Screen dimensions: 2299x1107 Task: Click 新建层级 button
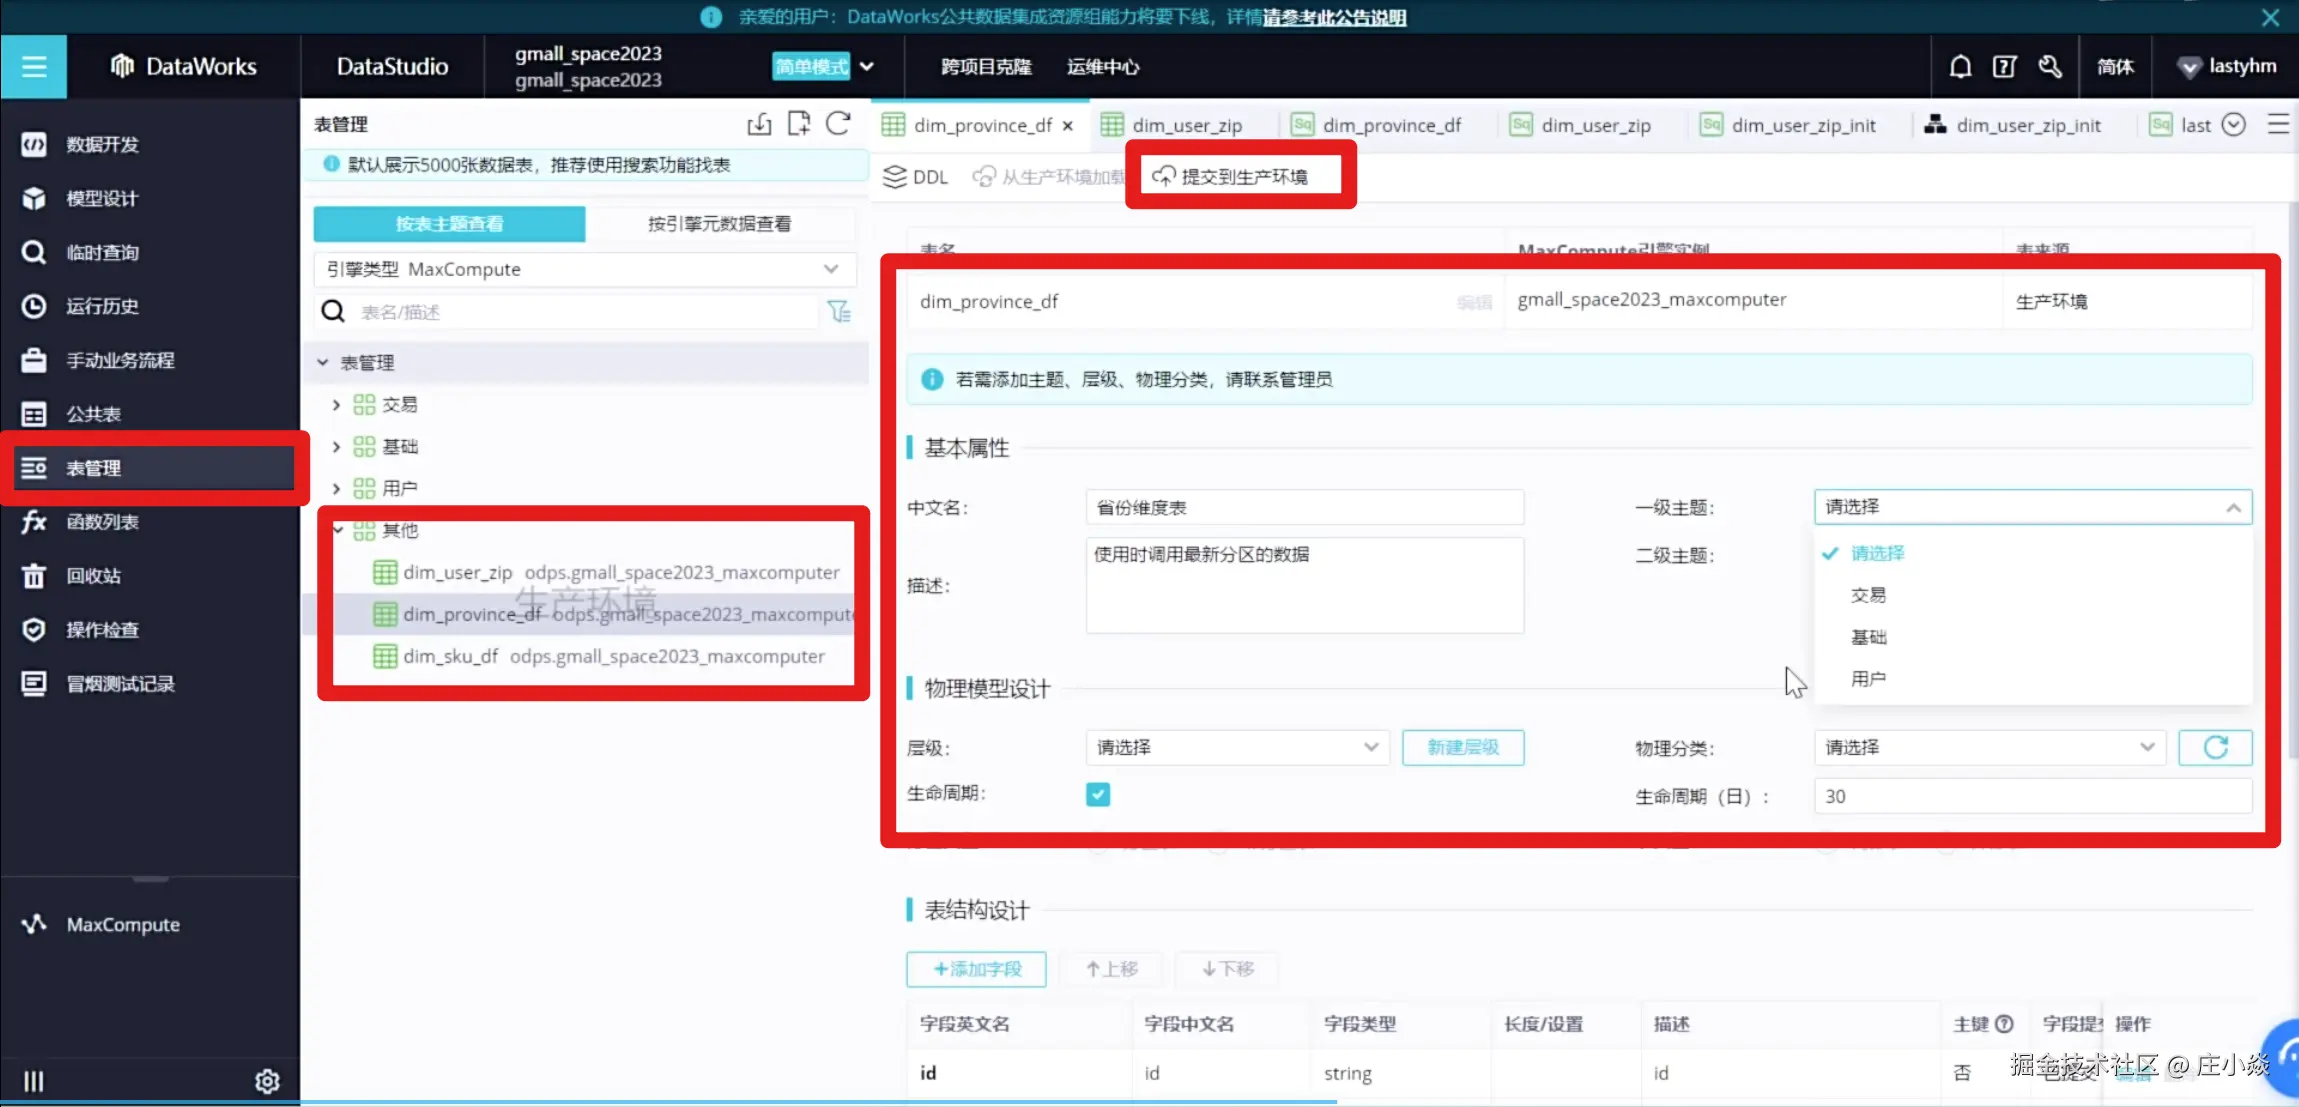1462,748
